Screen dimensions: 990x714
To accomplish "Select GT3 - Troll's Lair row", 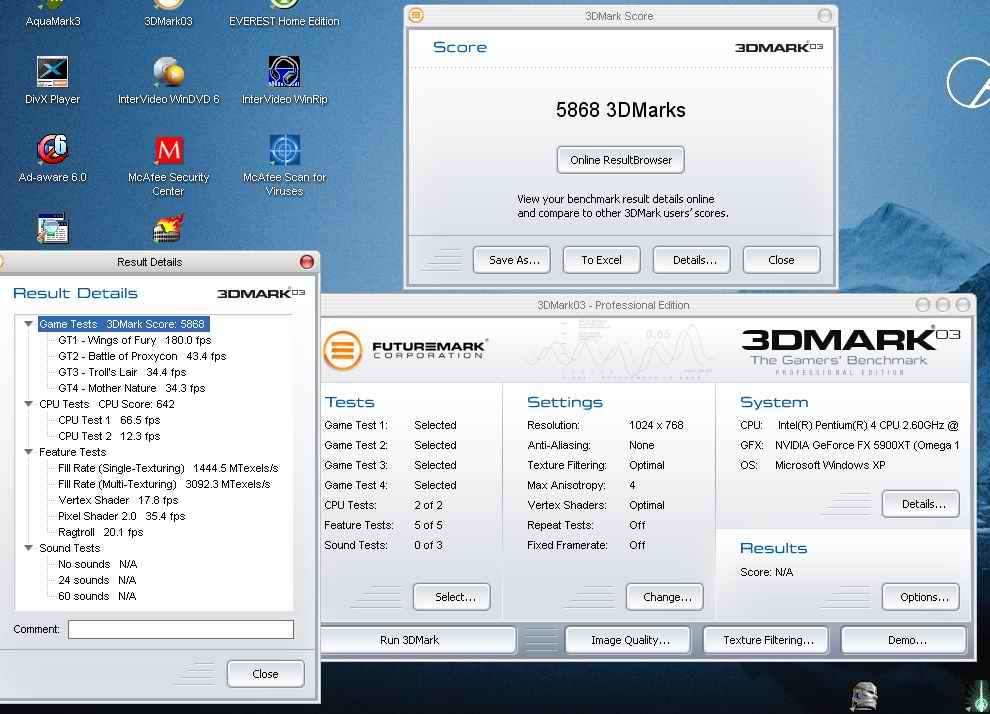I will click(x=122, y=372).
